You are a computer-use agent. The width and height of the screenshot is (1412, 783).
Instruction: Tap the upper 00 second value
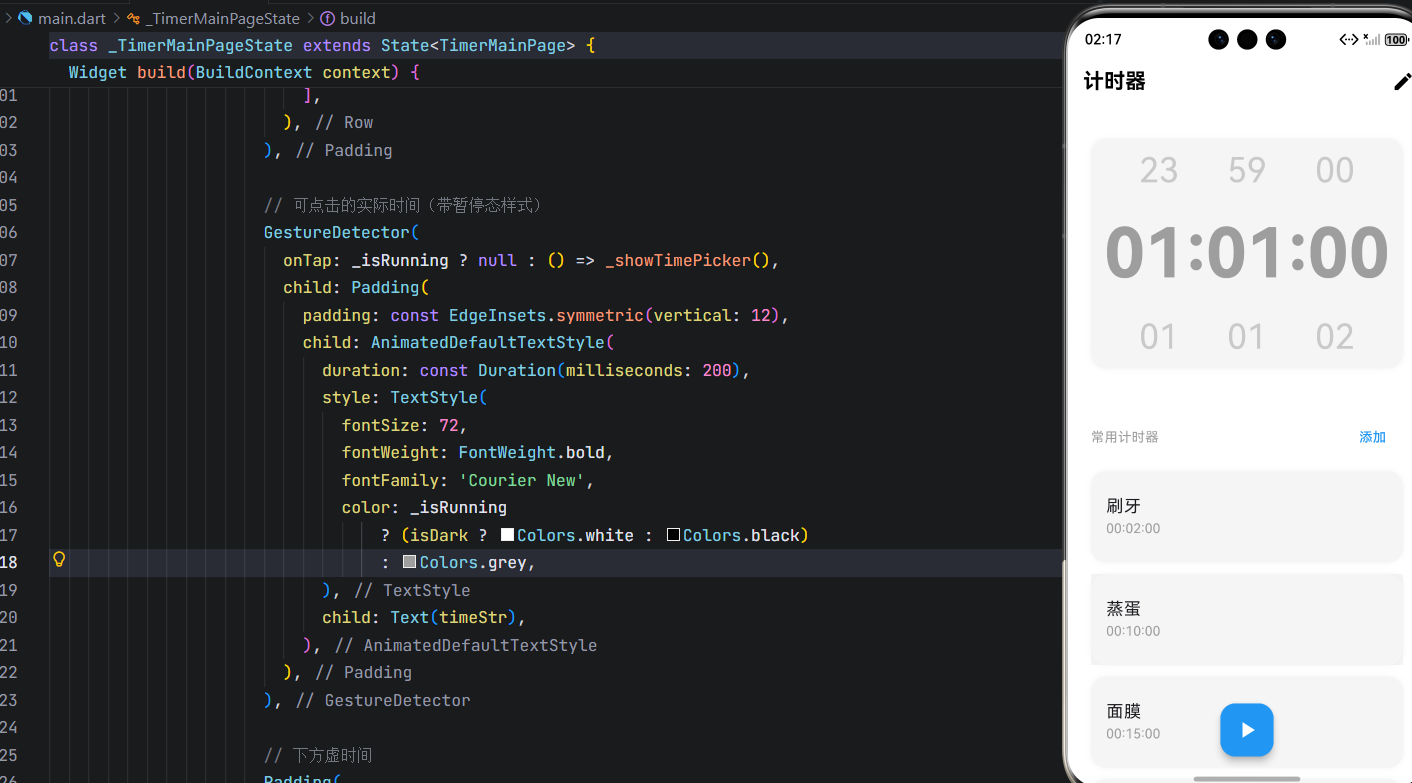tap(1335, 171)
